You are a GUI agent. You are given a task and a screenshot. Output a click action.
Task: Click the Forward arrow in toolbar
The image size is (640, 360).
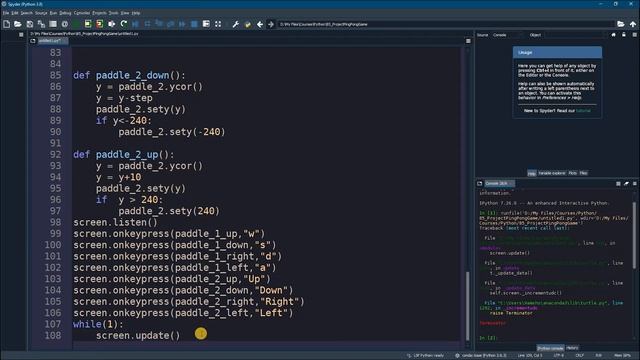point(271,24)
